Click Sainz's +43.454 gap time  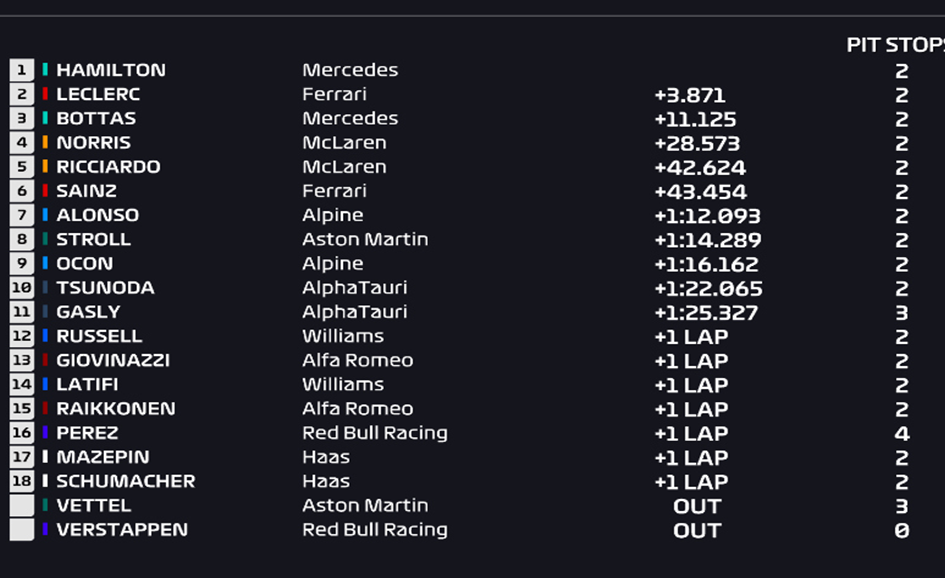click(700, 192)
